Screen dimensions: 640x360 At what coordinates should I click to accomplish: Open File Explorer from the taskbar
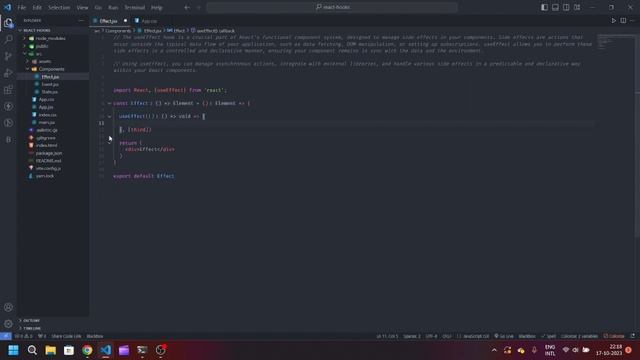click(51, 350)
